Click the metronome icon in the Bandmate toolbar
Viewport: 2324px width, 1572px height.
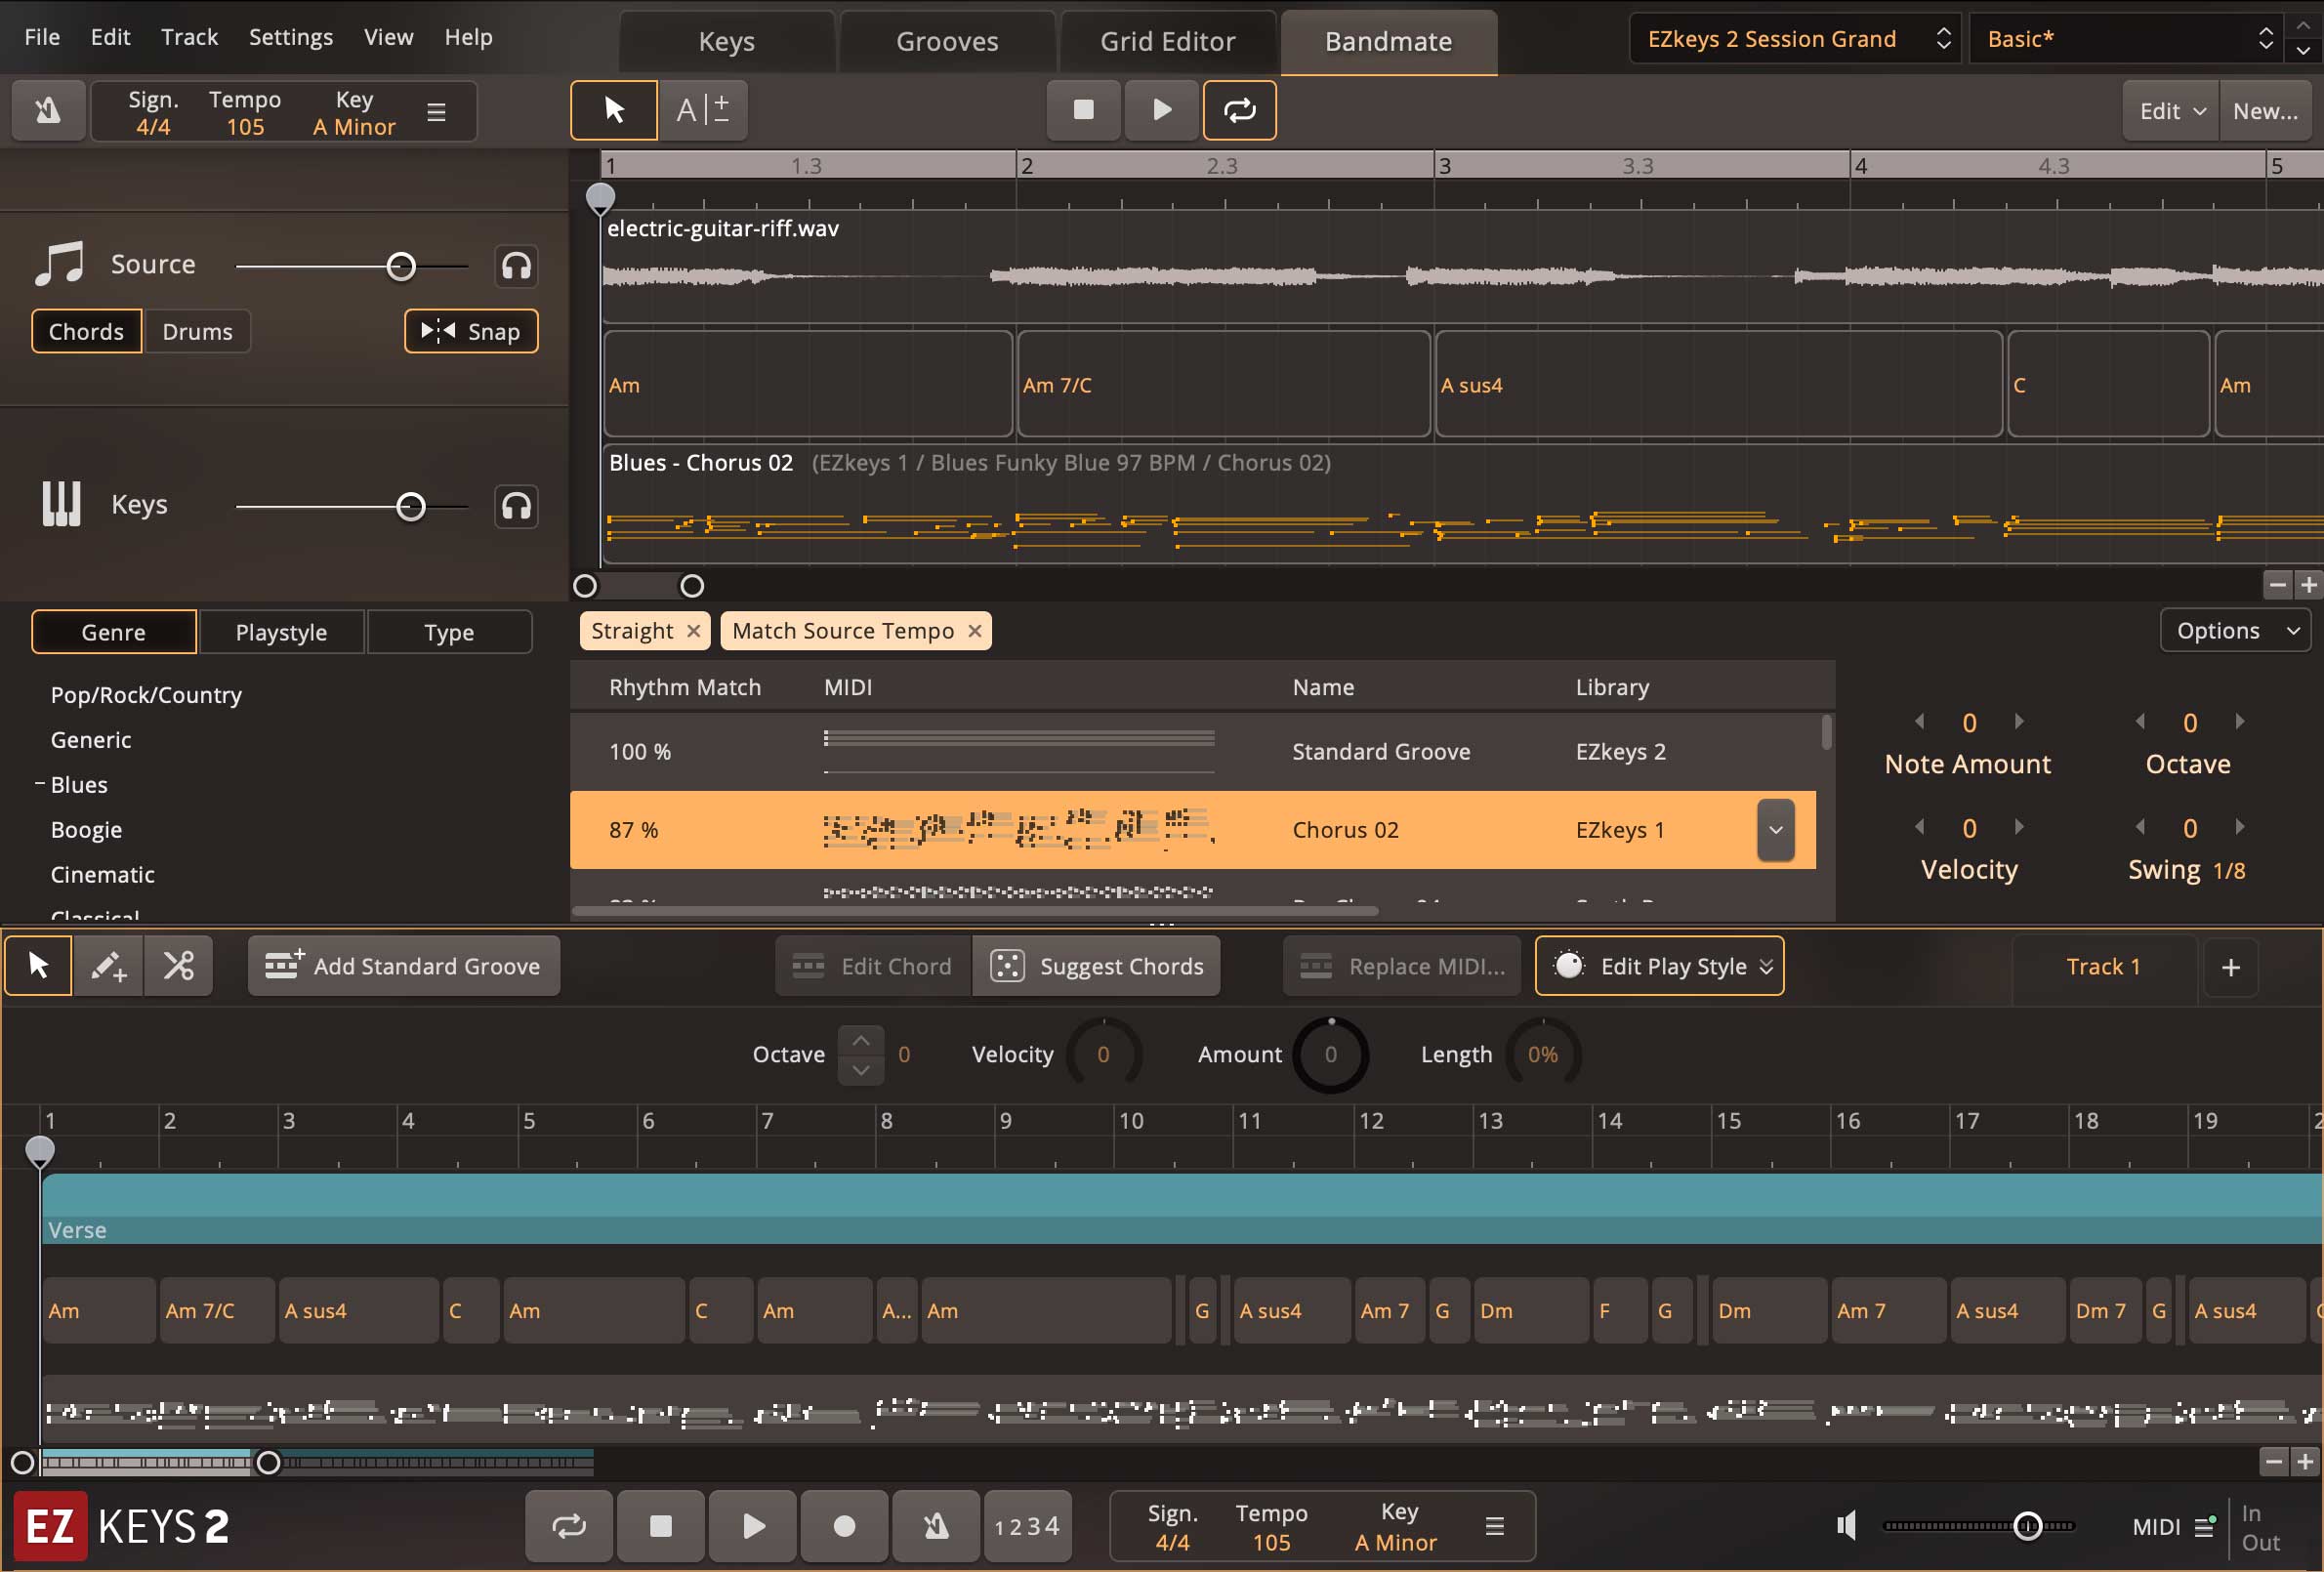(47, 110)
